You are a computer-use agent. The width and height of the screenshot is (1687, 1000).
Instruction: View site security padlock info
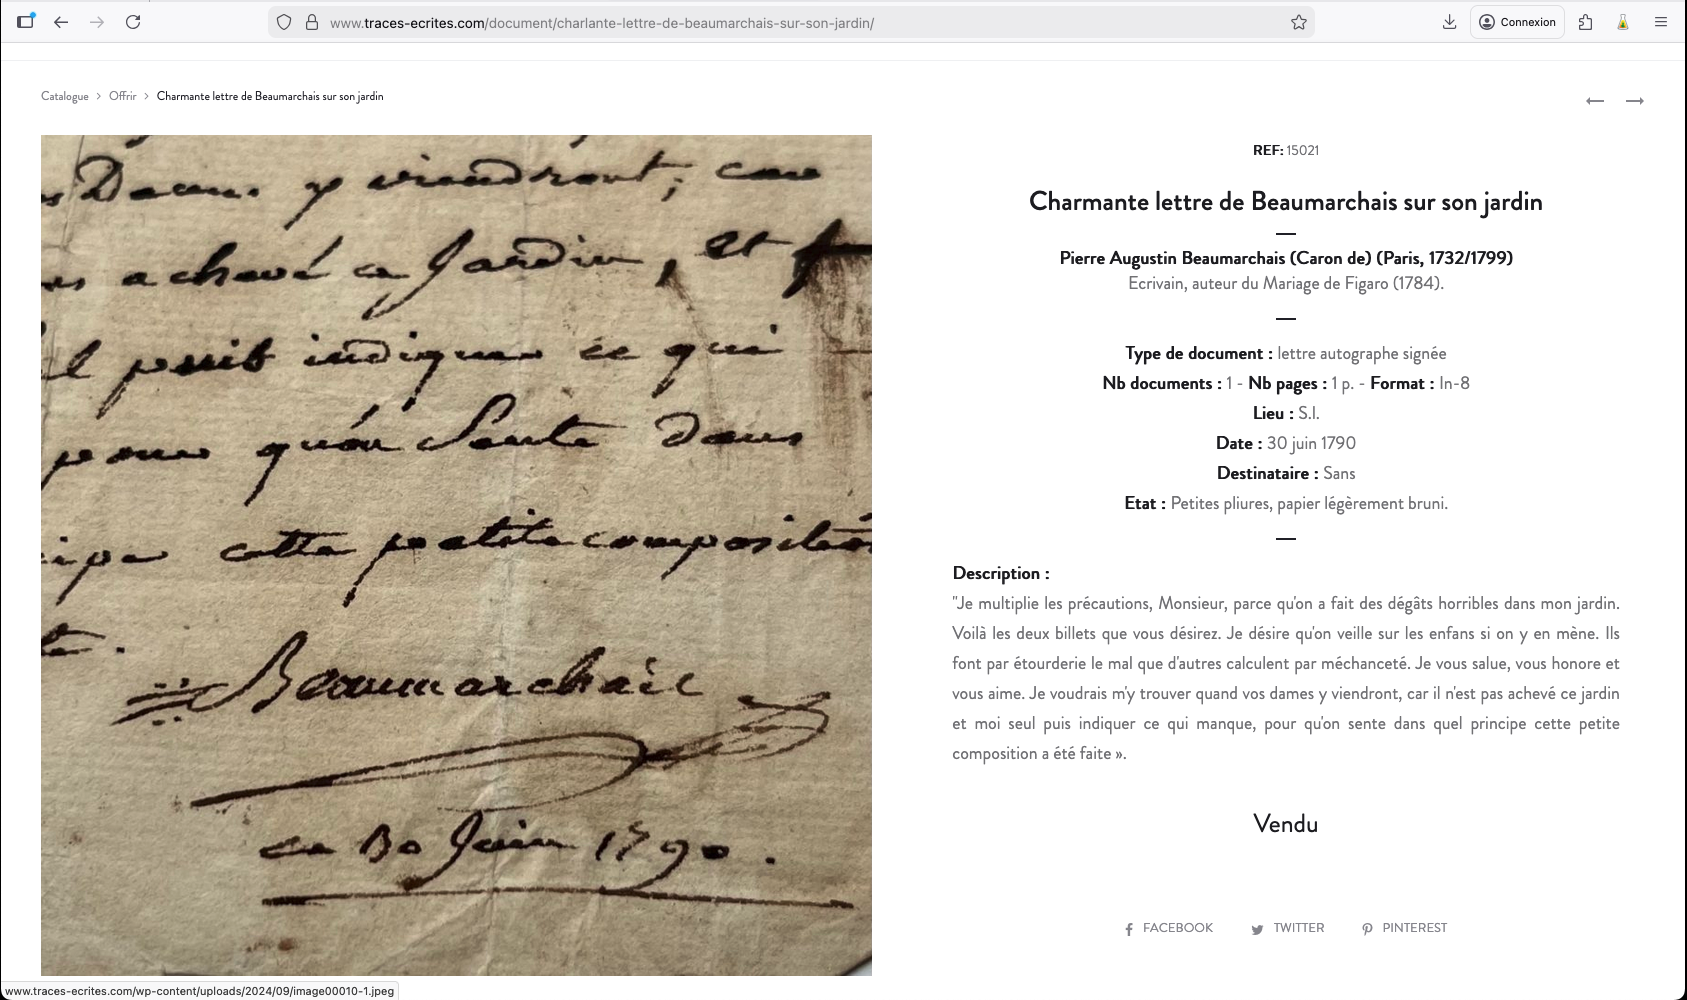(311, 22)
